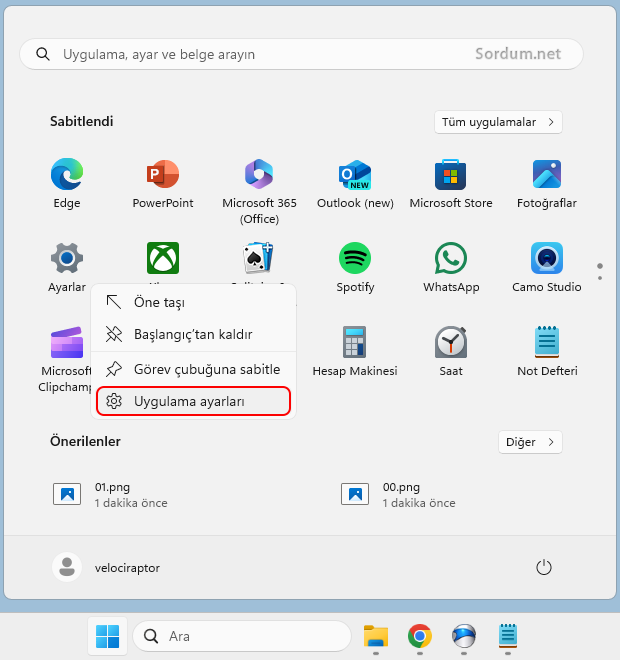Click the Diğer recommendations button
Screen dimensions: 620x660
coord(530,442)
